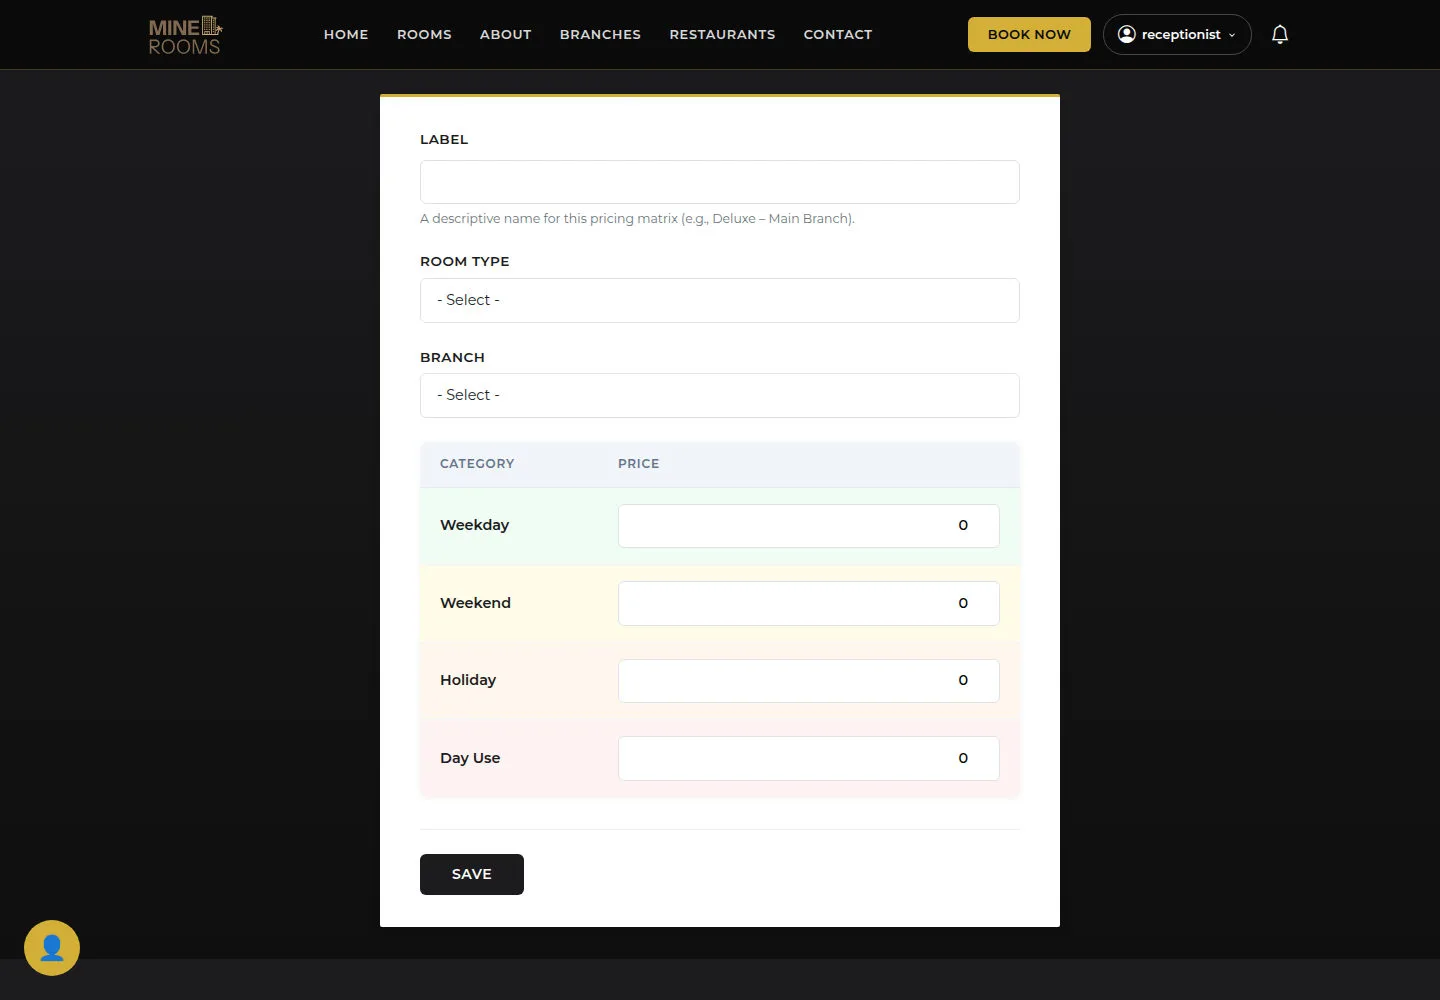Save the pricing matrix

pyautogui.click(x=472, y=874)
